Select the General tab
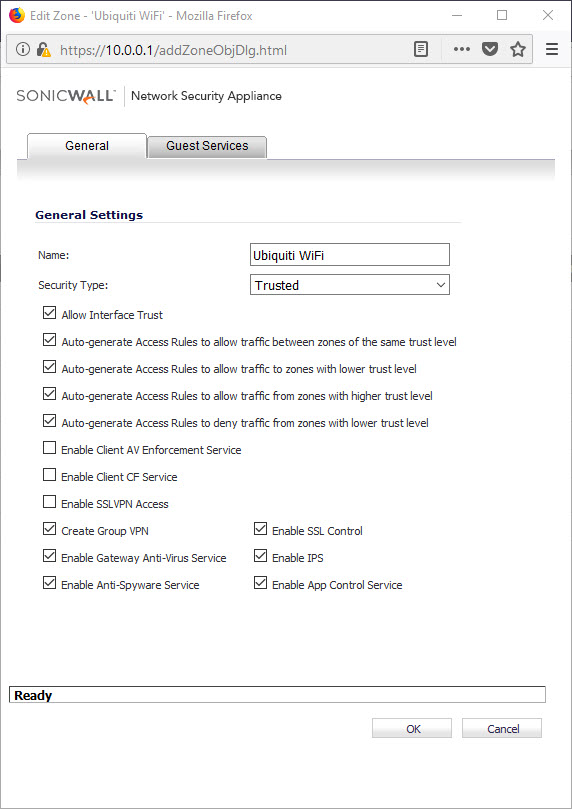The width and height of the screenshot is (572, 809). pyautogui.click(x=87, y=146)
